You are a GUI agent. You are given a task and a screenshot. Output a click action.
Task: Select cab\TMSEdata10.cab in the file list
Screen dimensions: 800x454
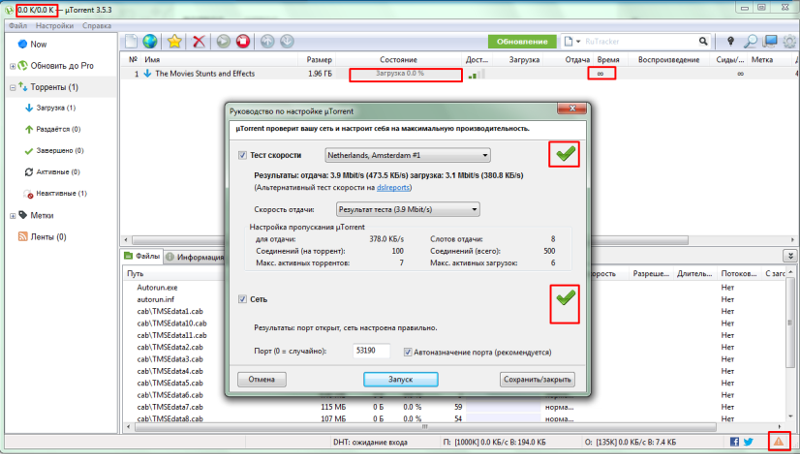click(172, 323)
